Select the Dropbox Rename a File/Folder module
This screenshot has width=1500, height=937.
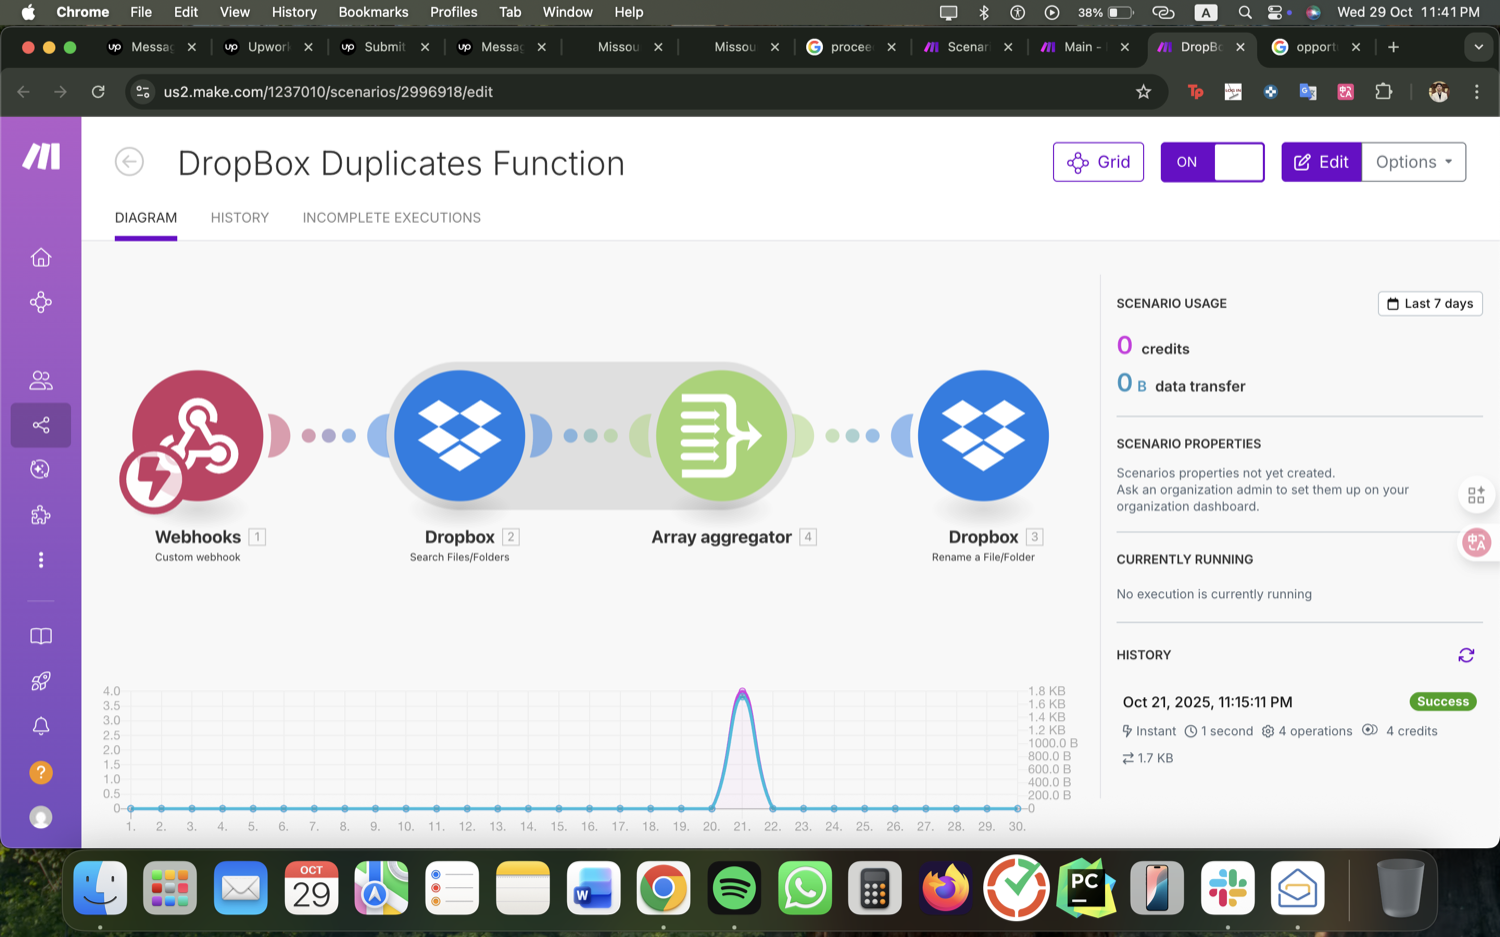click(983, 436)
